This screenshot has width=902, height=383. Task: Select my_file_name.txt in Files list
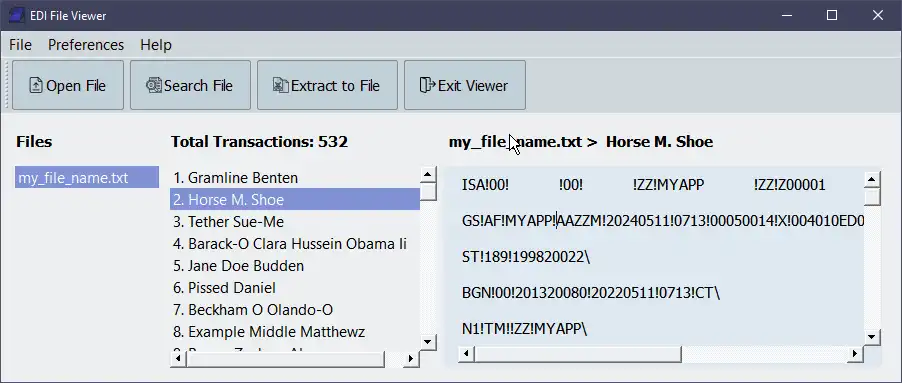pos(87,178)
